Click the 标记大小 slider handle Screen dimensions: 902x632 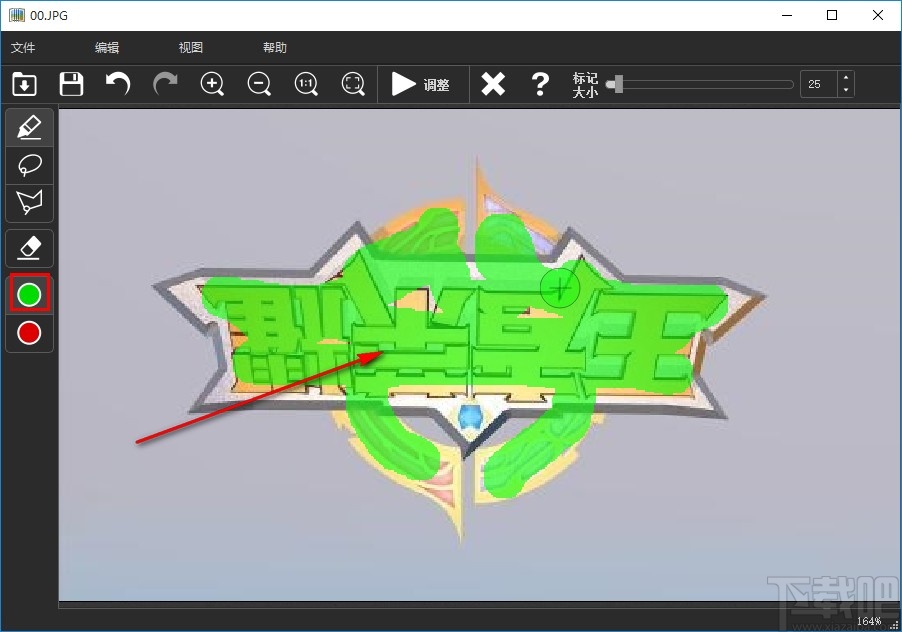[616, 84]
